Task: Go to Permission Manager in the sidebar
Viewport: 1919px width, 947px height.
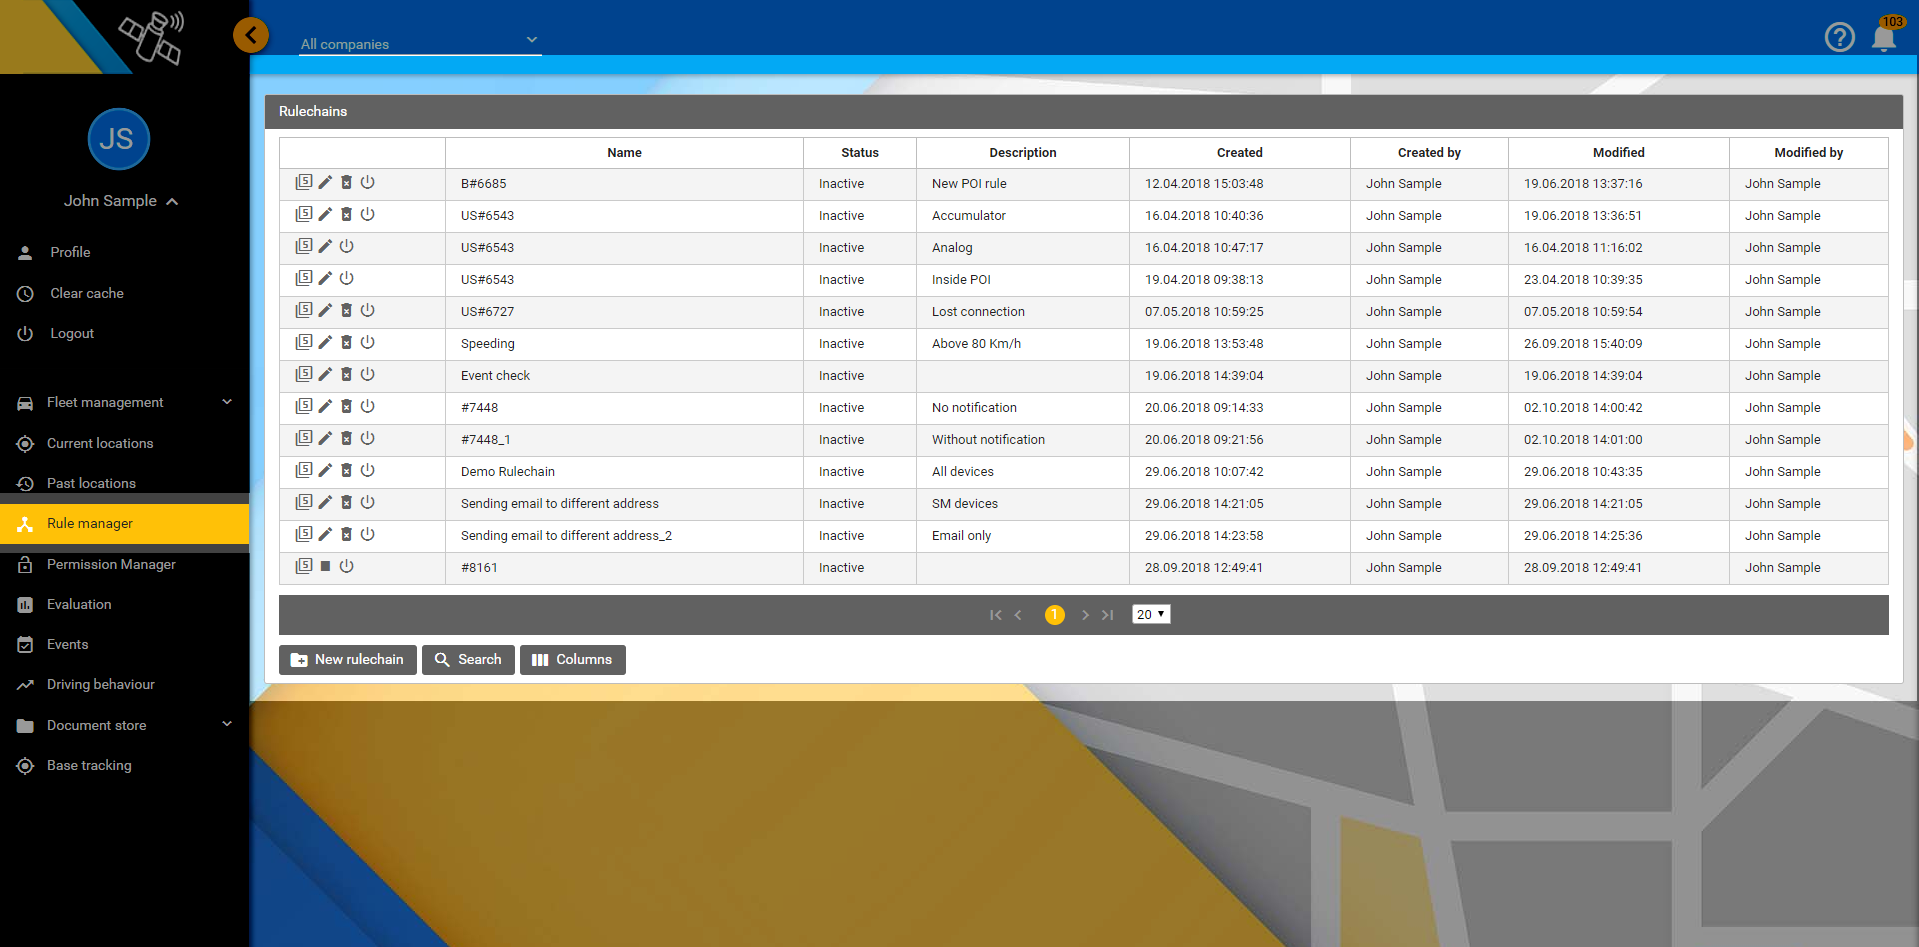Action: 111,564
